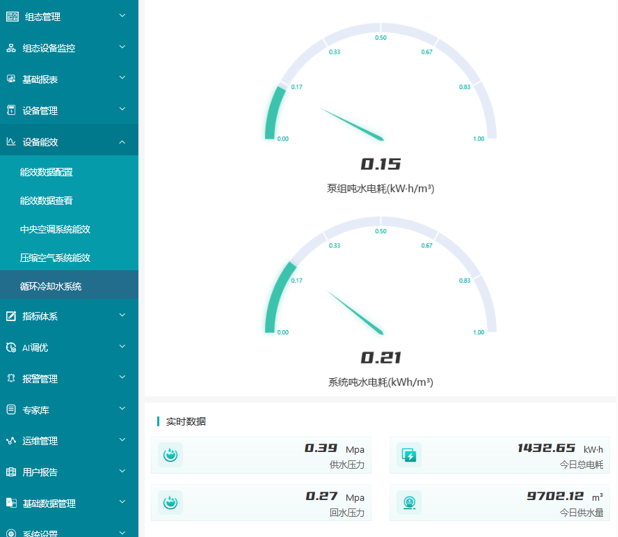618x537 pixels.
Task: Expand the 基础报表 chevron
Action: point(122,78)
